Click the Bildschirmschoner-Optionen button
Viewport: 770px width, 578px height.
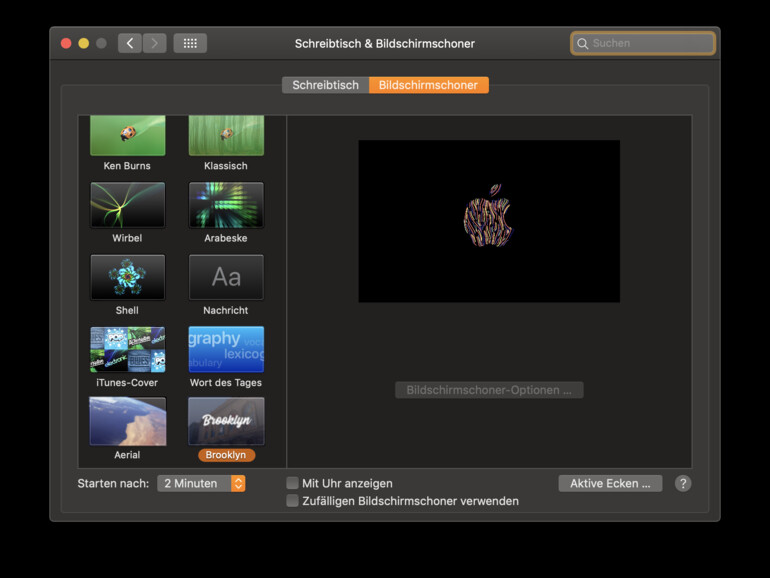click(489, 390)
